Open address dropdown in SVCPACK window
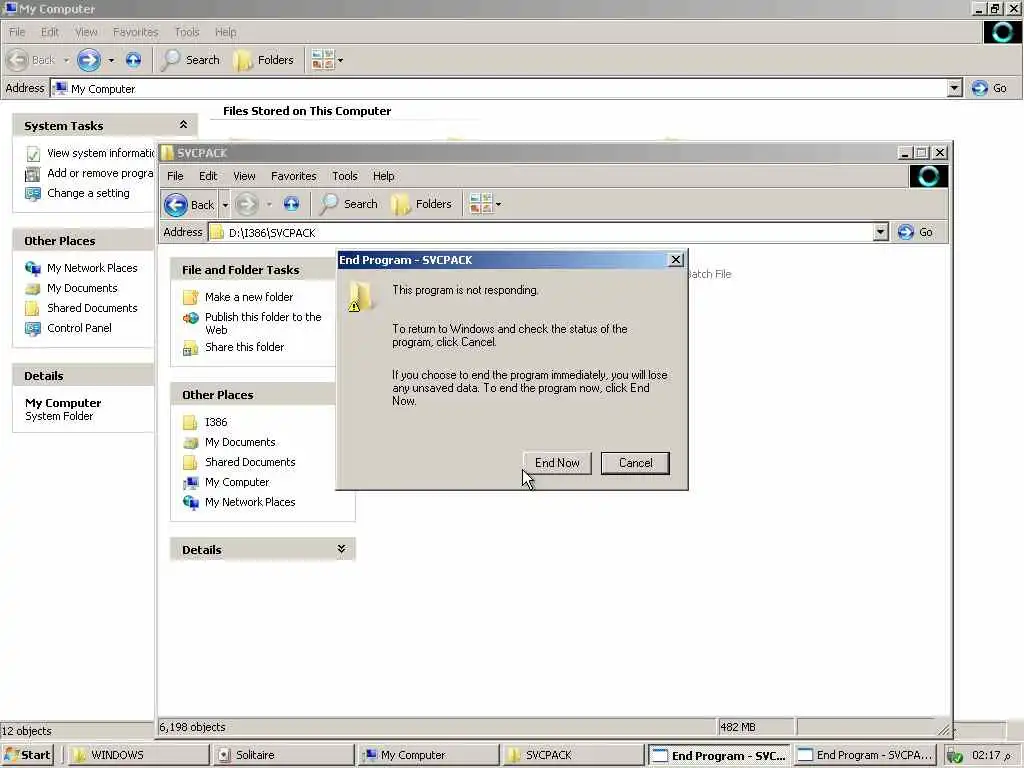1024x768 pixels. pos(880,232)
